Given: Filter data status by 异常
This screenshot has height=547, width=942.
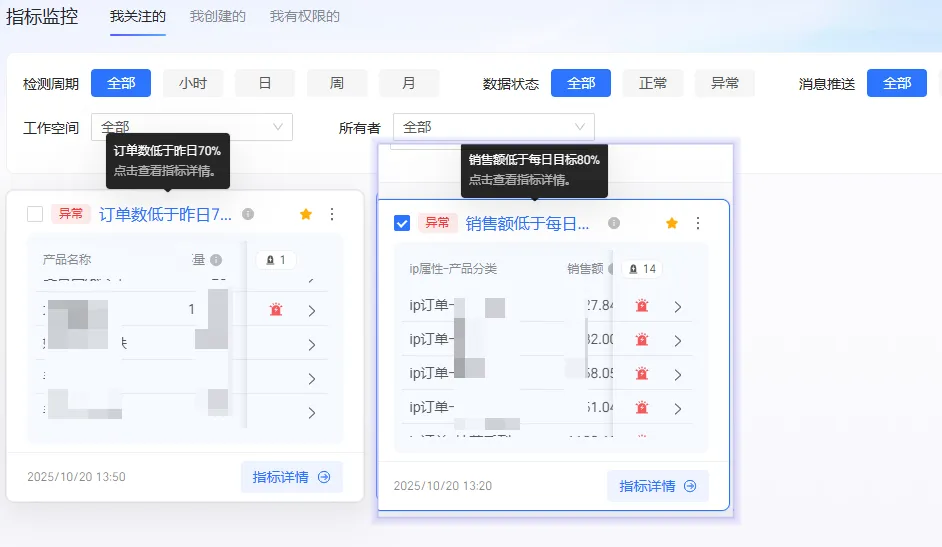Looking at the screenshot, I should 725,83.
